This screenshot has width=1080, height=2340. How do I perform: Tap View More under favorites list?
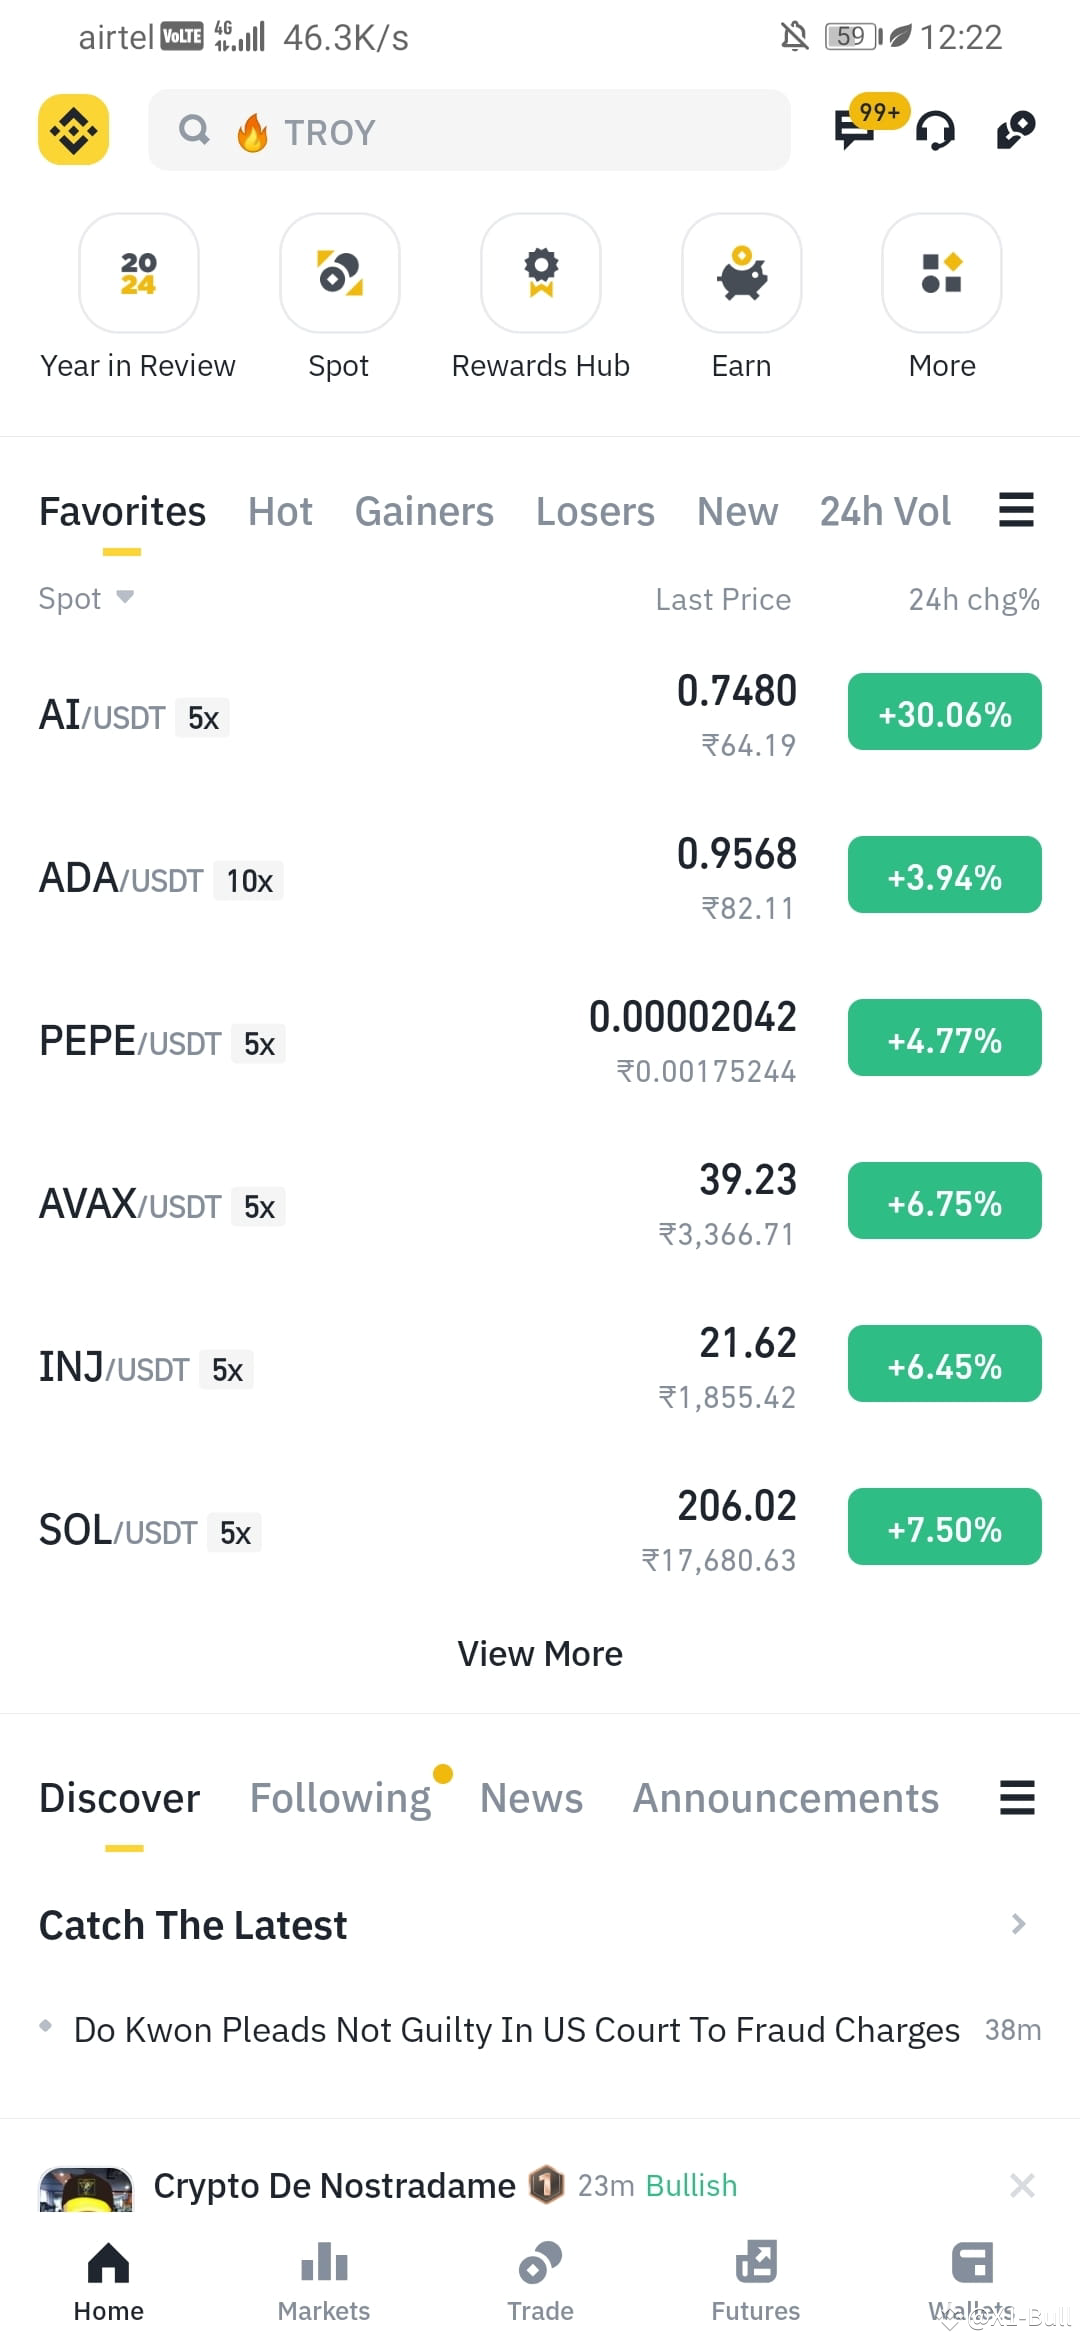click(x=540, y=1654)
